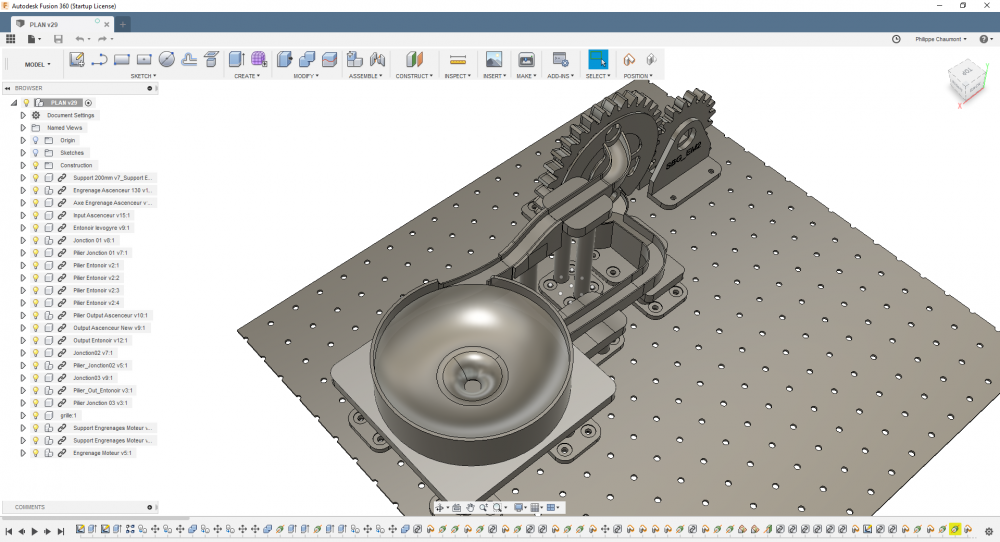Select the highlighted yellow timeline feature

(955, 529)
